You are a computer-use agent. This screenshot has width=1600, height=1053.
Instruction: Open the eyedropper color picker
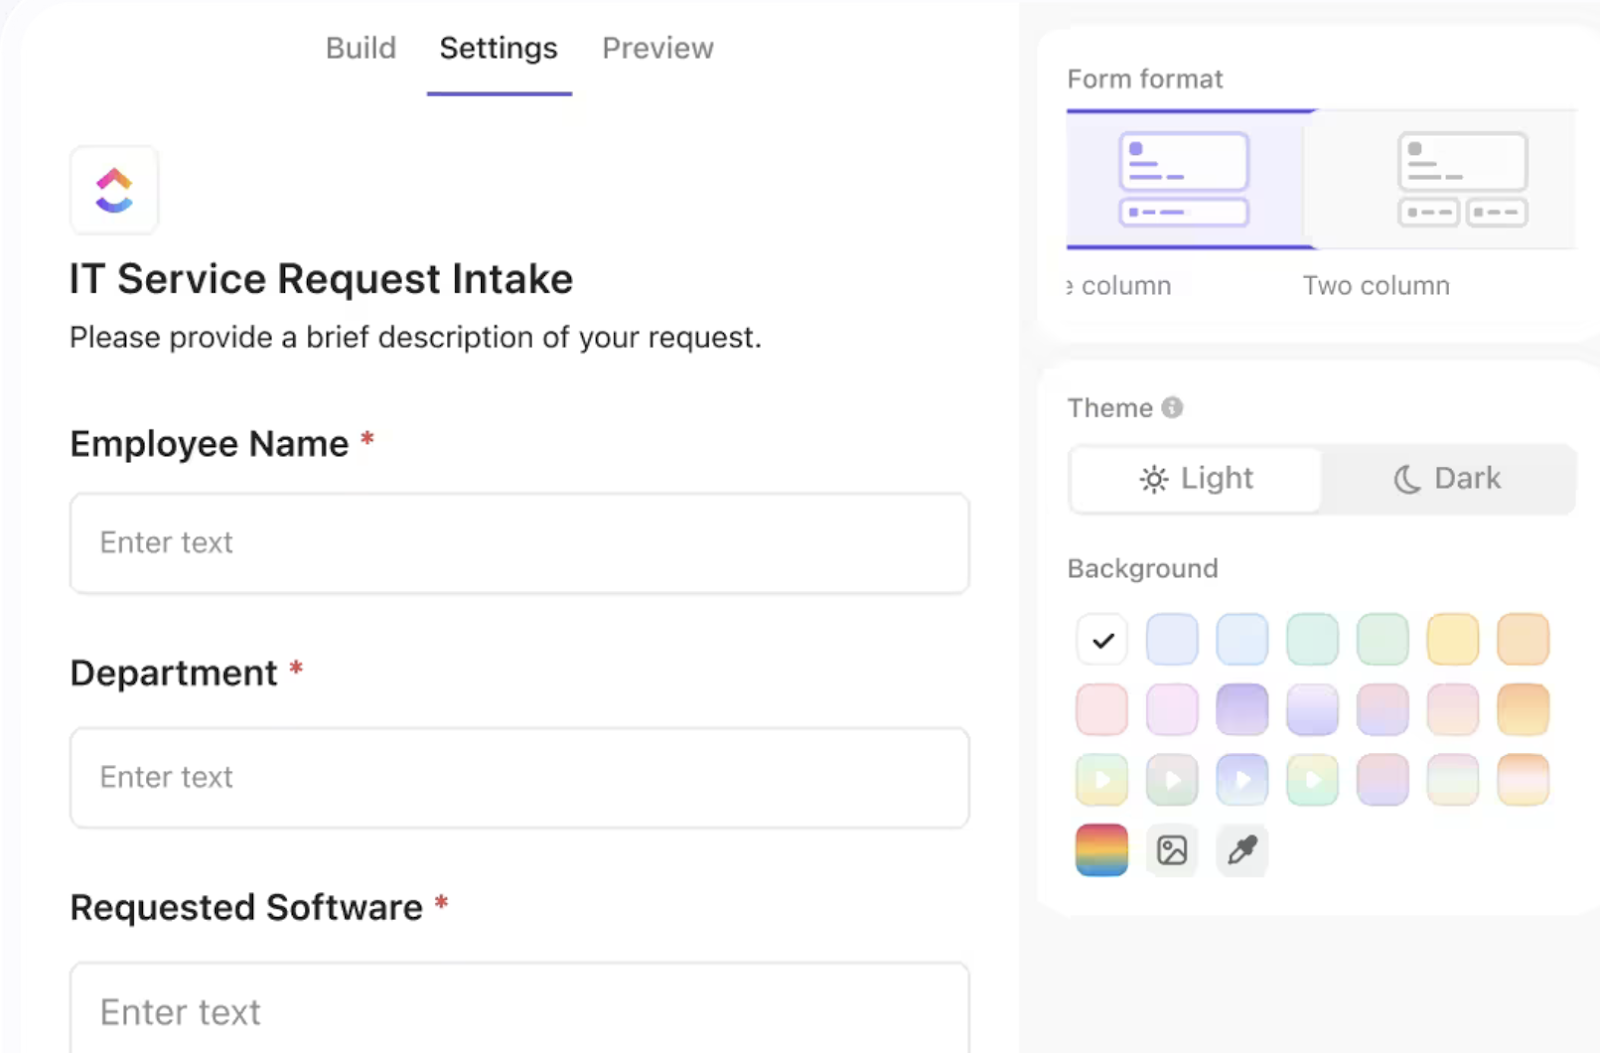(1242, 850)
